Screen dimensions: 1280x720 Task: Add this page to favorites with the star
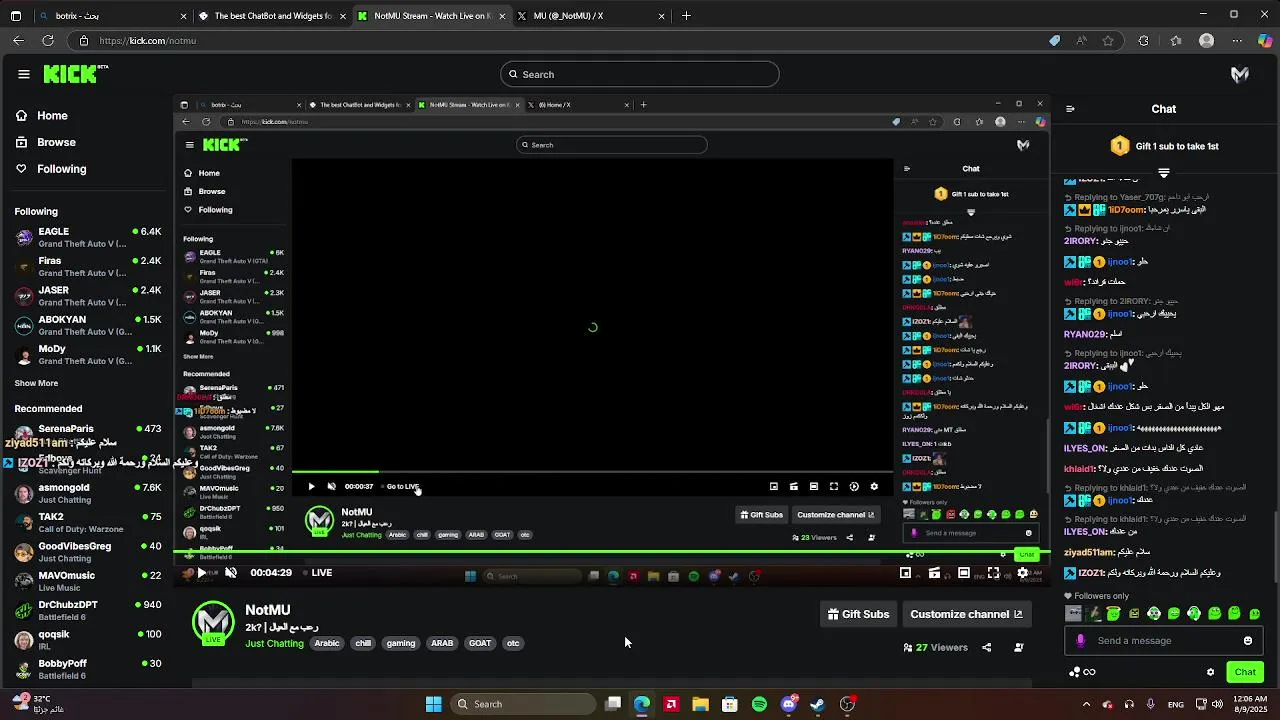click(x=1108, y=41)
